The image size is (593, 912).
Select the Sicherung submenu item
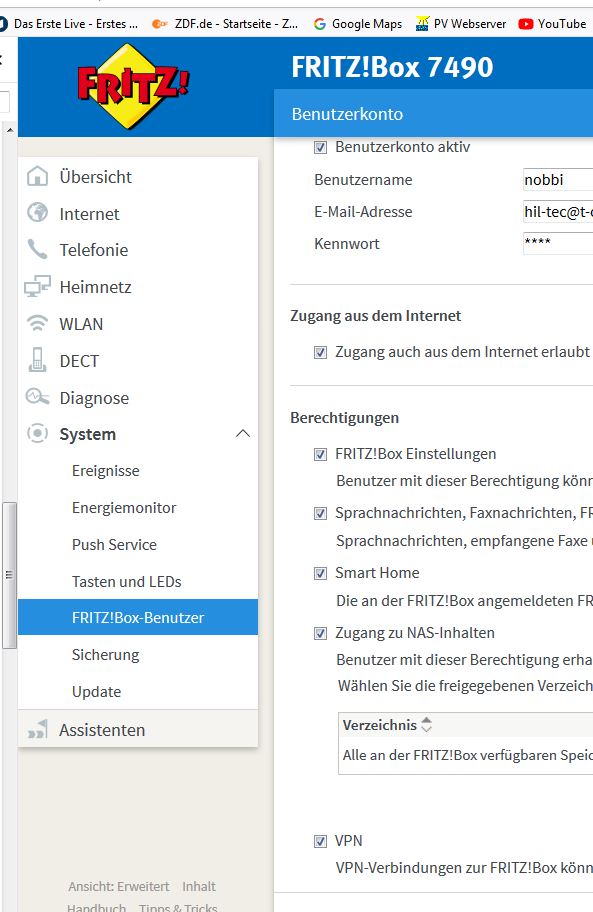click(106, 655)
